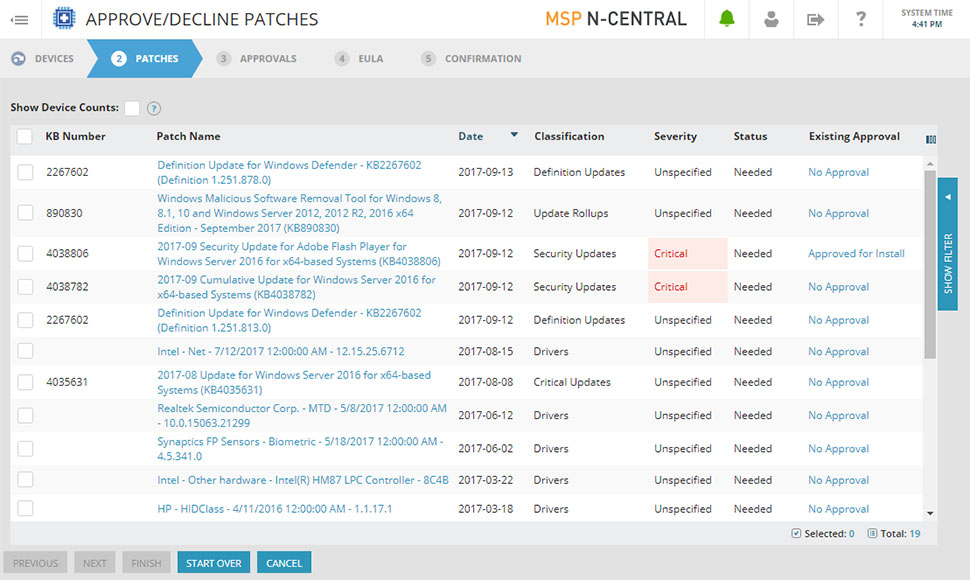Viewport: 970px width, 580px height.
Task: Sort by Existing Approval column header
Action: tap(854, 137)
